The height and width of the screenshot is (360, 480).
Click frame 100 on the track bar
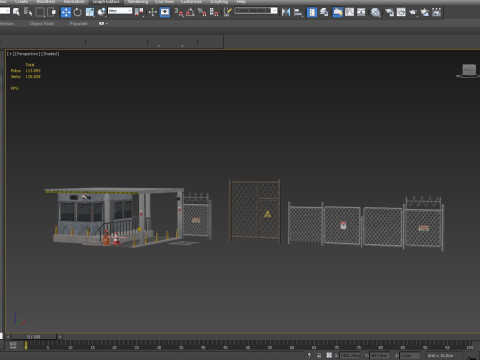pos(469,347)
